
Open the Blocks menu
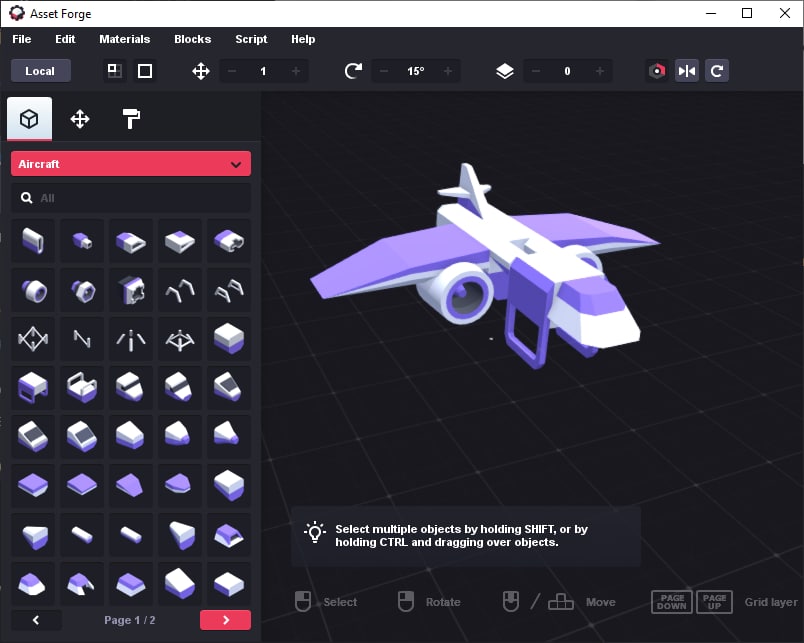pyautogui.click(x=192, y=39)
